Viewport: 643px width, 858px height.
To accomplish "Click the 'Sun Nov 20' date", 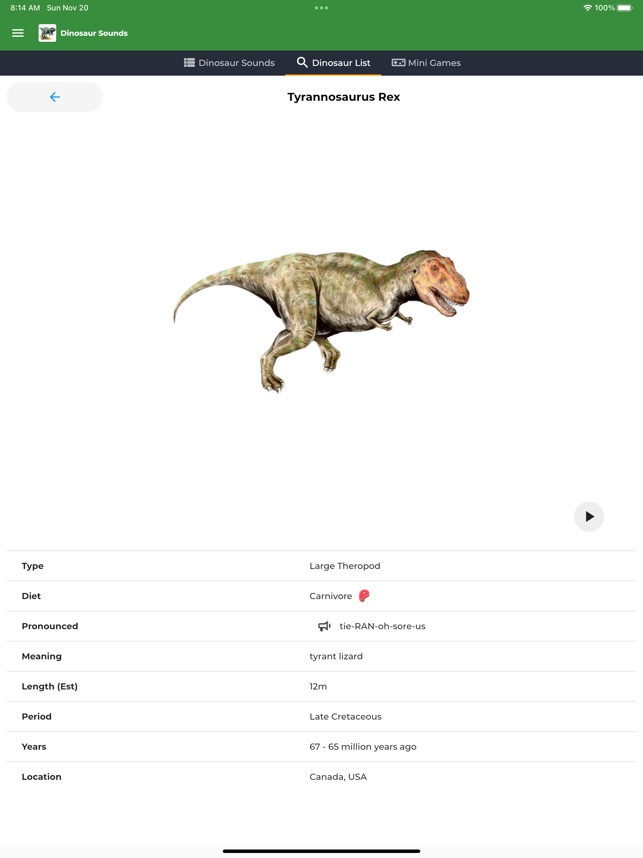I will [67, 8].
